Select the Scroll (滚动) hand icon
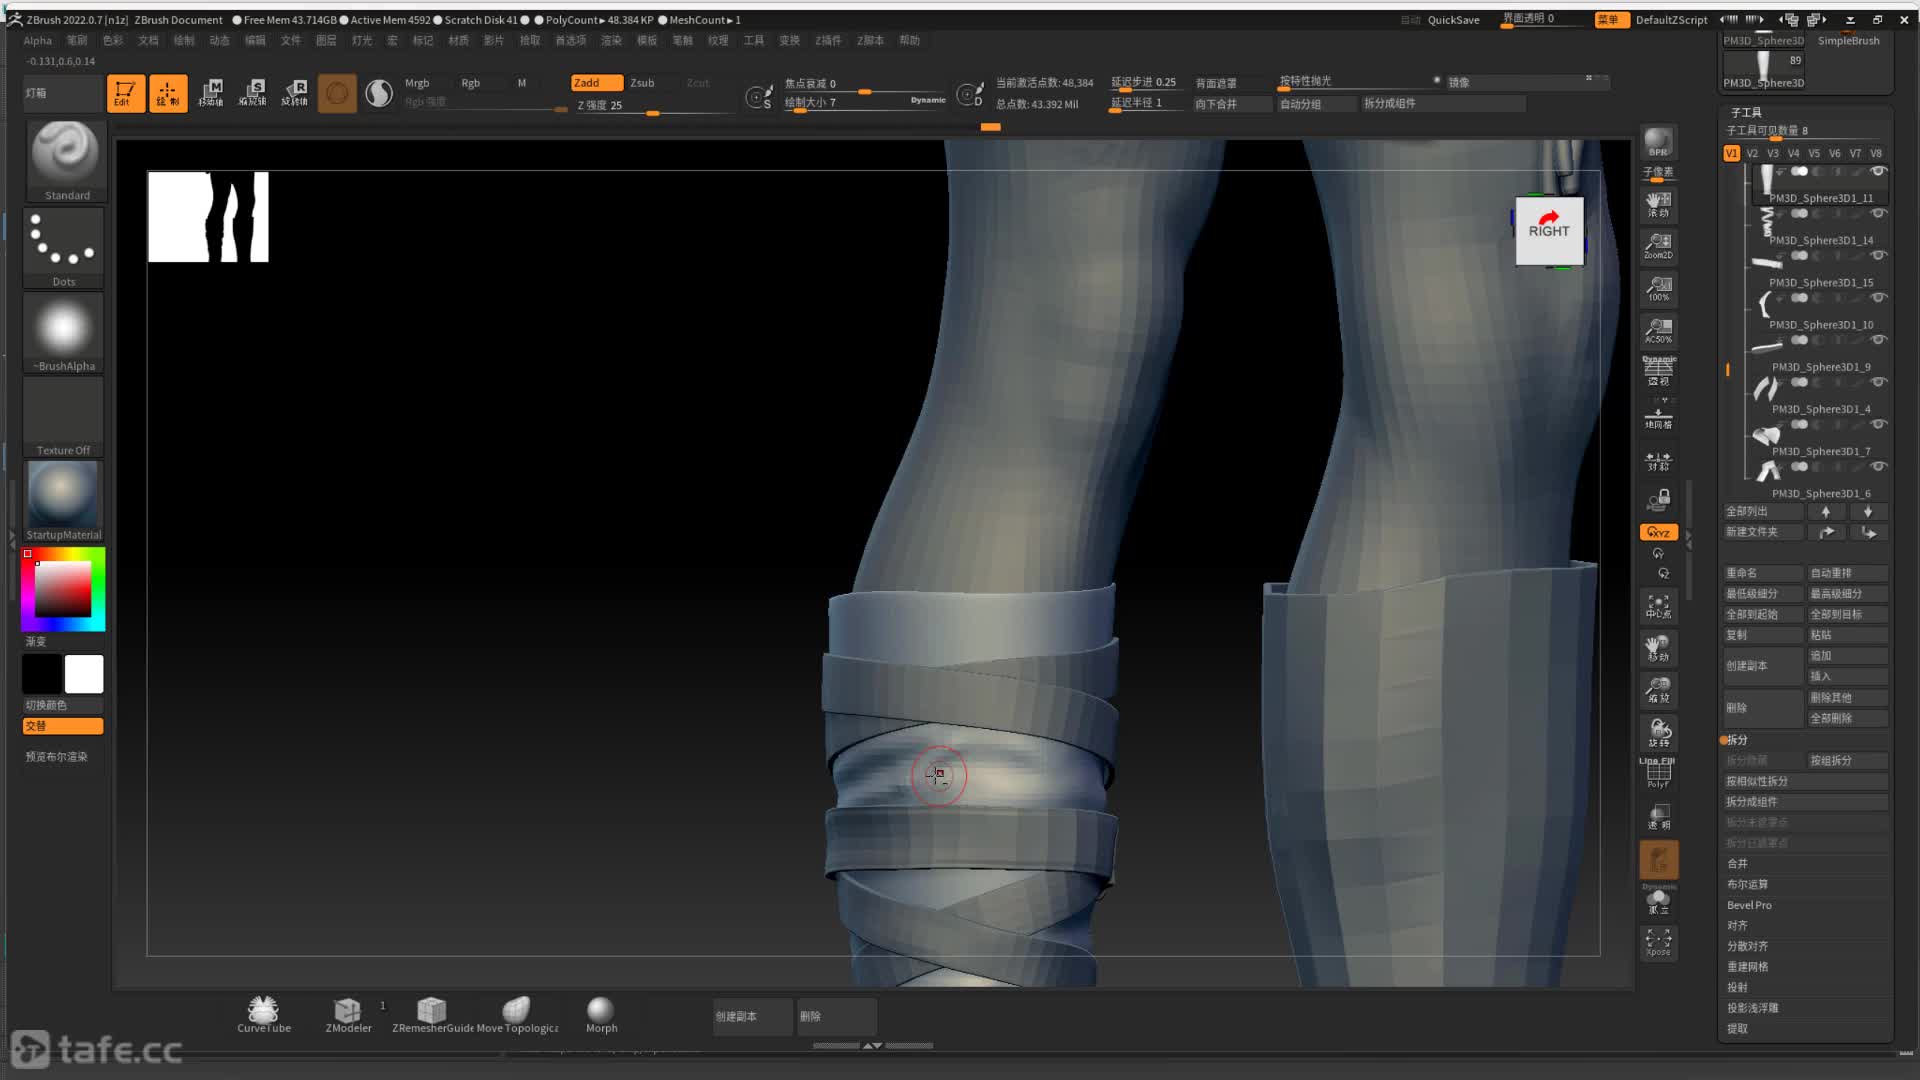 [1658, 204]
